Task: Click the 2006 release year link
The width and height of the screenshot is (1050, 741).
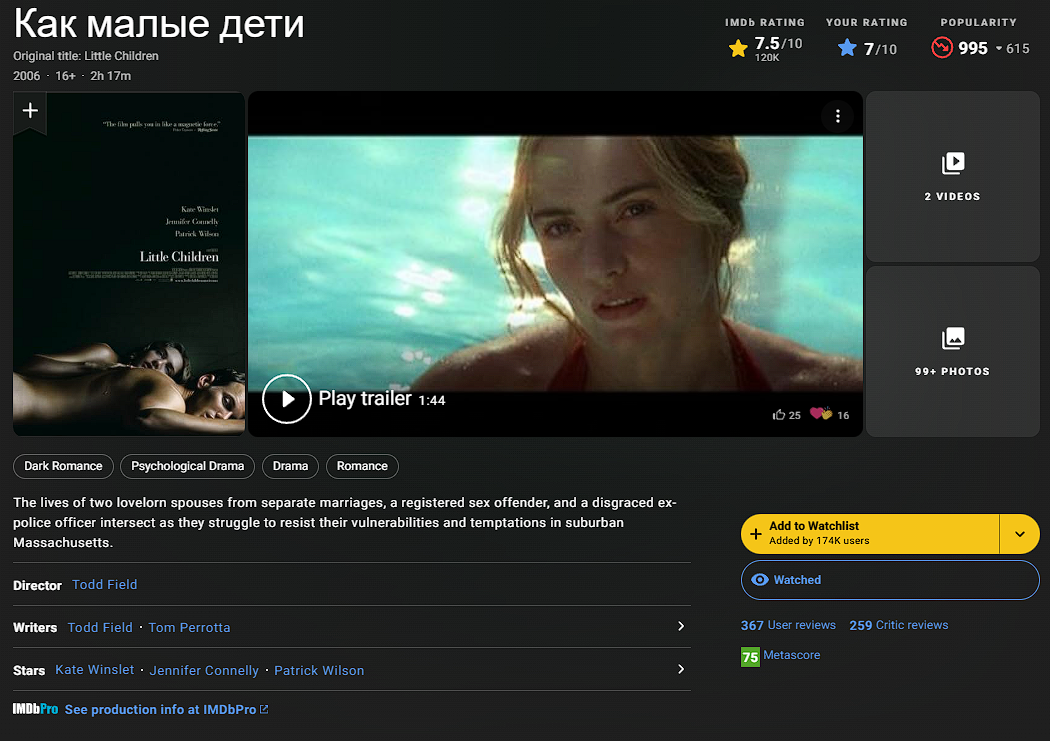Action: pyautogui.click(x=27, y=76)
